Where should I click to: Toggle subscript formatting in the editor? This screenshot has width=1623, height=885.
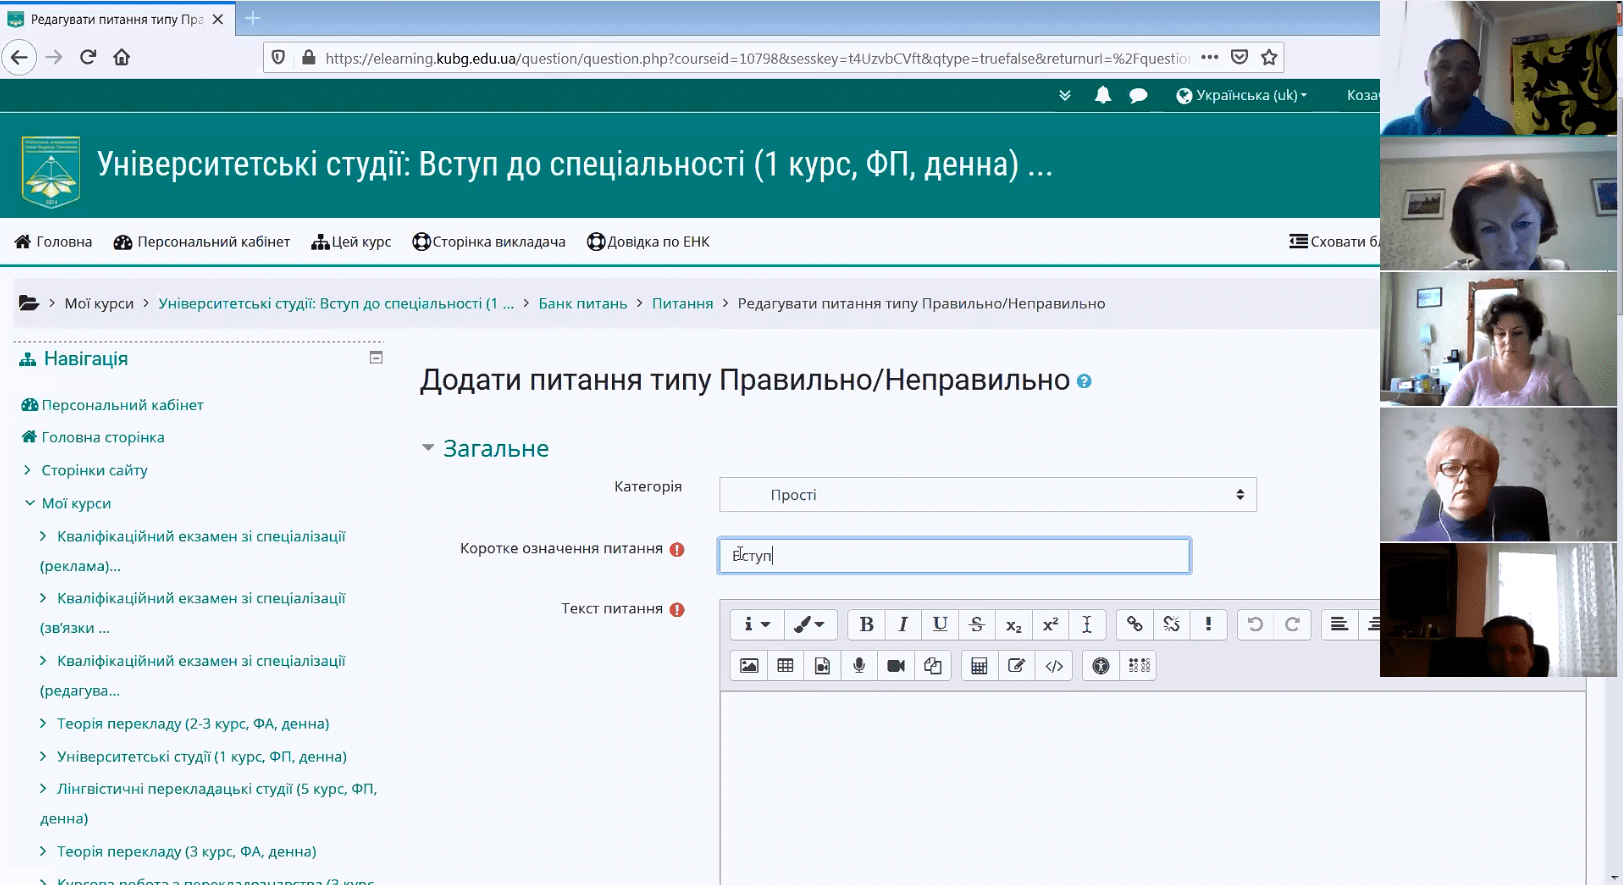pos(1014,625)
